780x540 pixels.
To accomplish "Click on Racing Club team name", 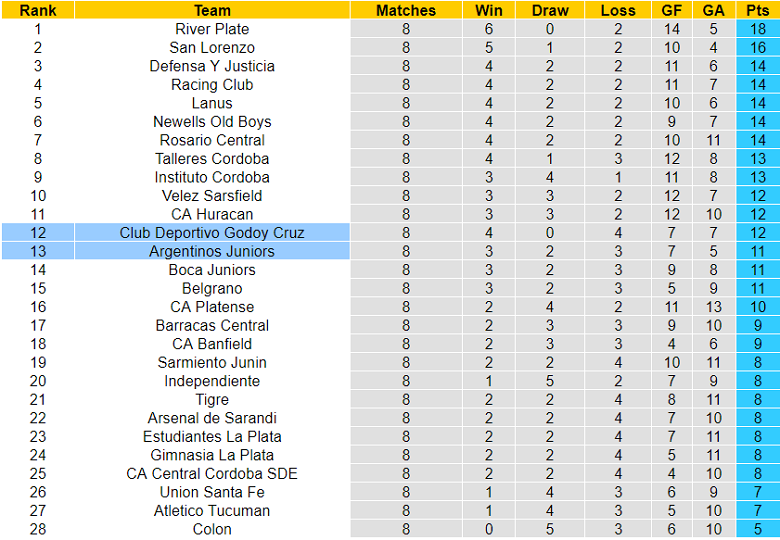I will click(x=212, y=85).
